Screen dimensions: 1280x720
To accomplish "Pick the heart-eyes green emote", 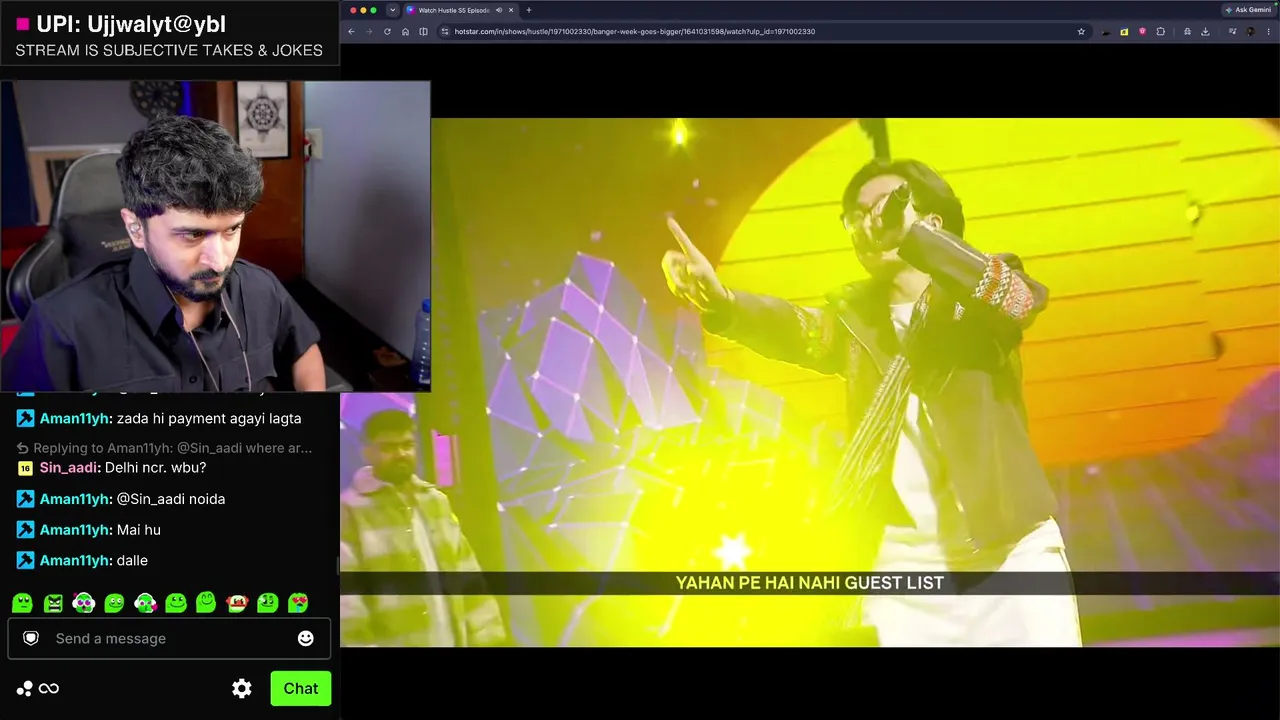I will [298, 603].
